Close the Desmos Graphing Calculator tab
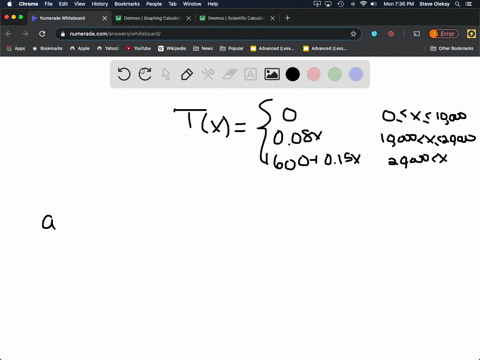The width and height of the screenshot is (480, 360). pos(189,18)
